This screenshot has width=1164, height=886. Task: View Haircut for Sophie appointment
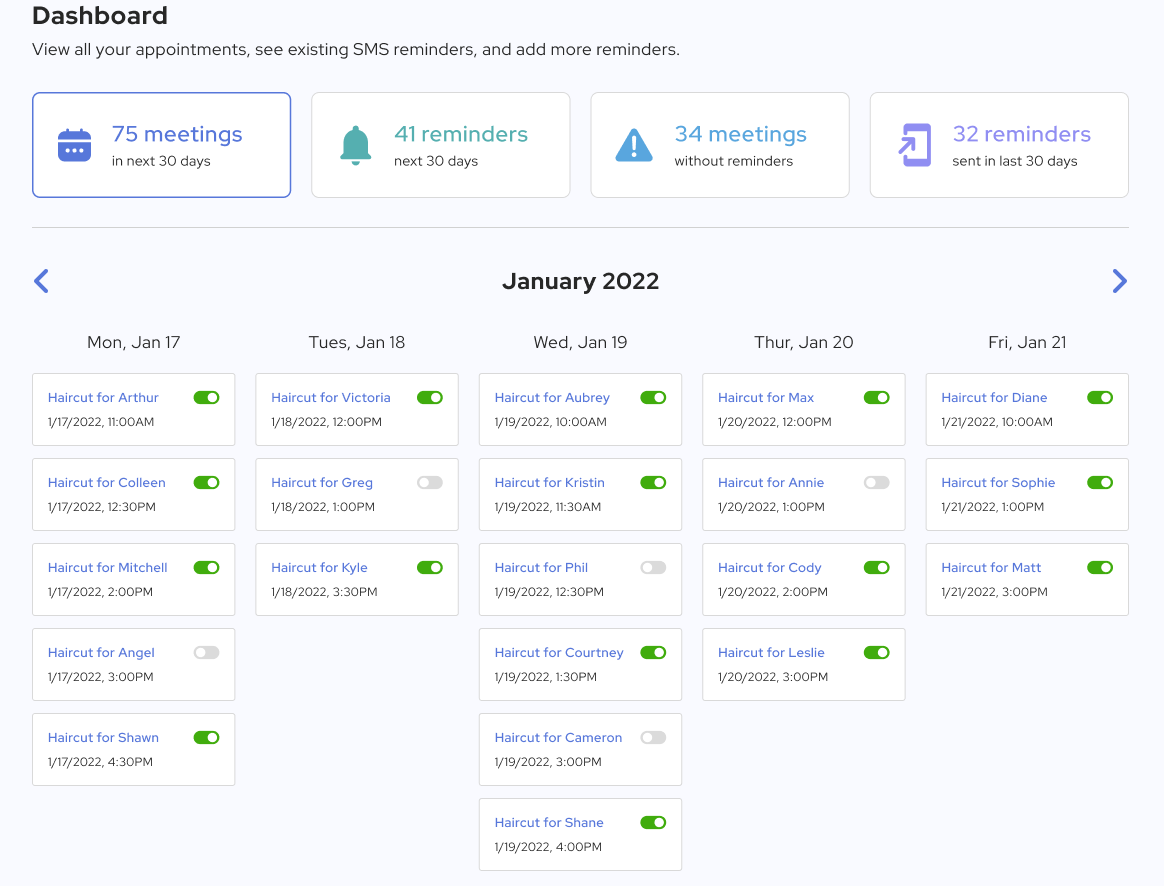click(998, 483)
